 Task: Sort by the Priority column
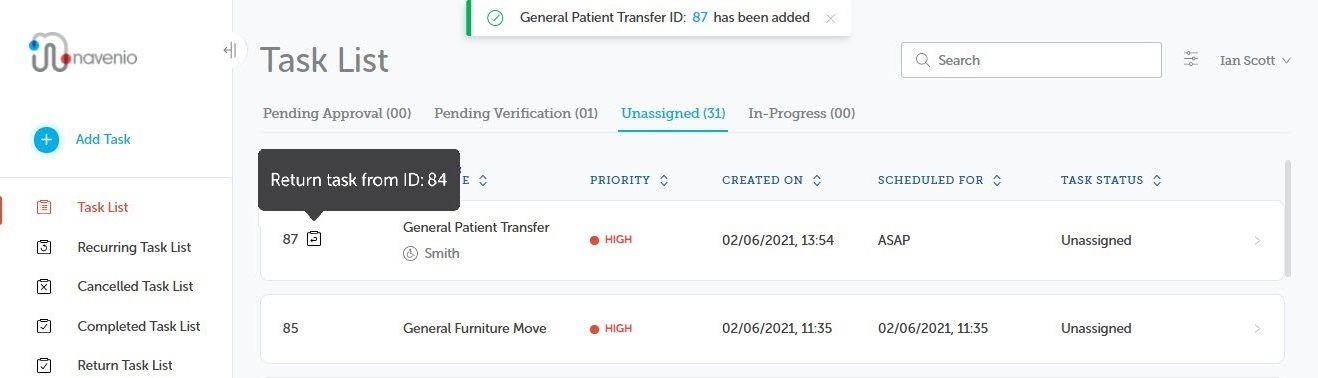pyautogui.click(x=629, y=181)
